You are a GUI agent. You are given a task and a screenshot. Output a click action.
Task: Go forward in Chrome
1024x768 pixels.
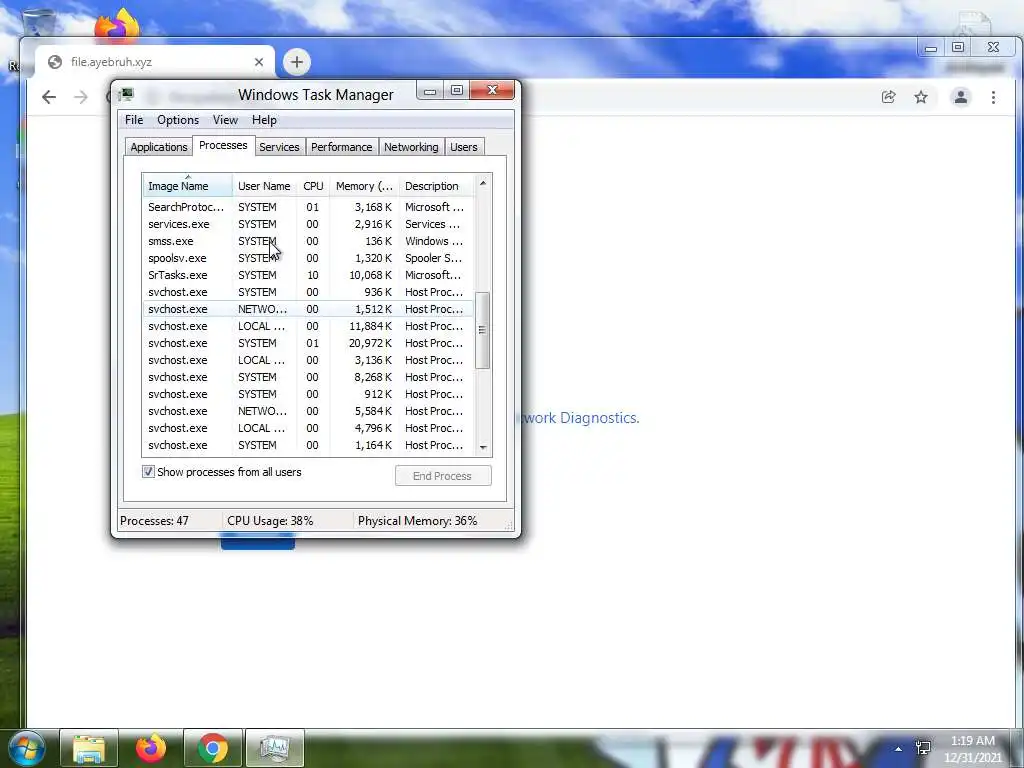(81, 97)
